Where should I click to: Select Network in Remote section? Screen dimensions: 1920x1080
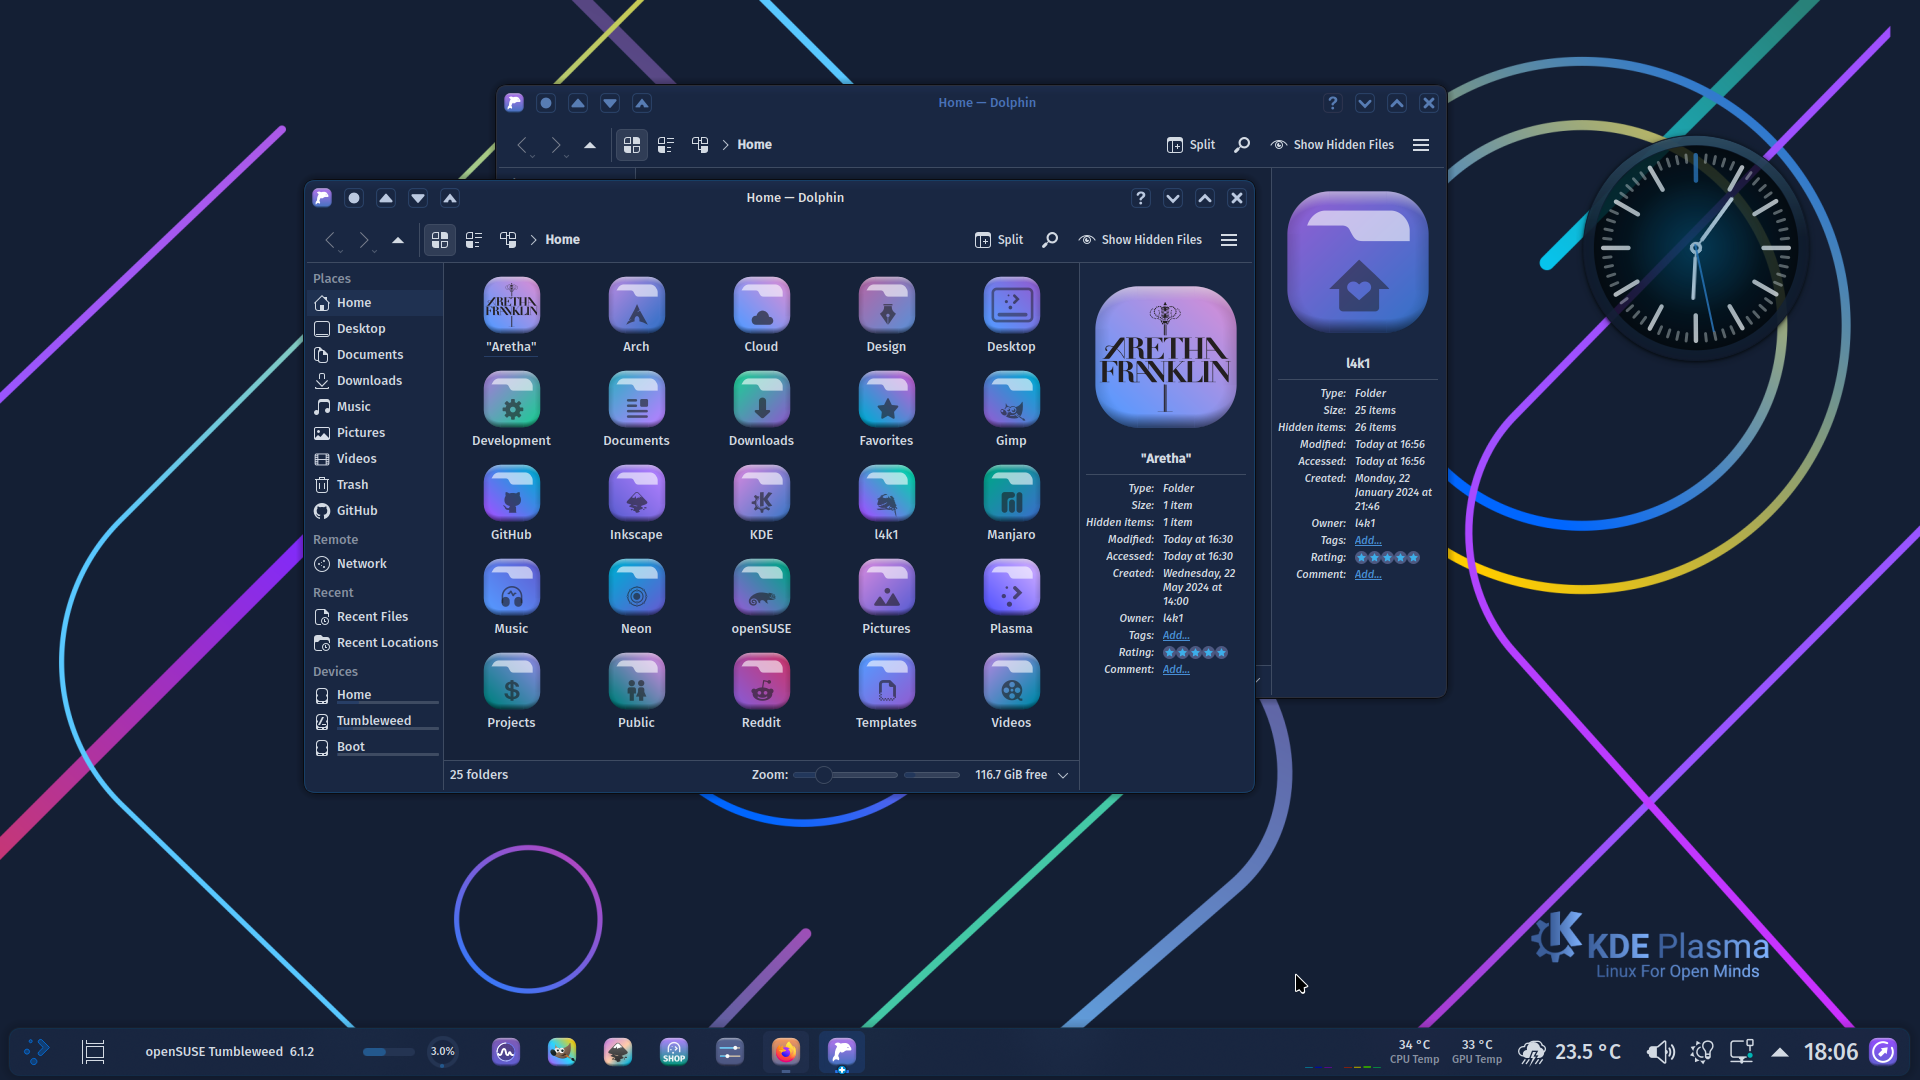tap(375, 564)
